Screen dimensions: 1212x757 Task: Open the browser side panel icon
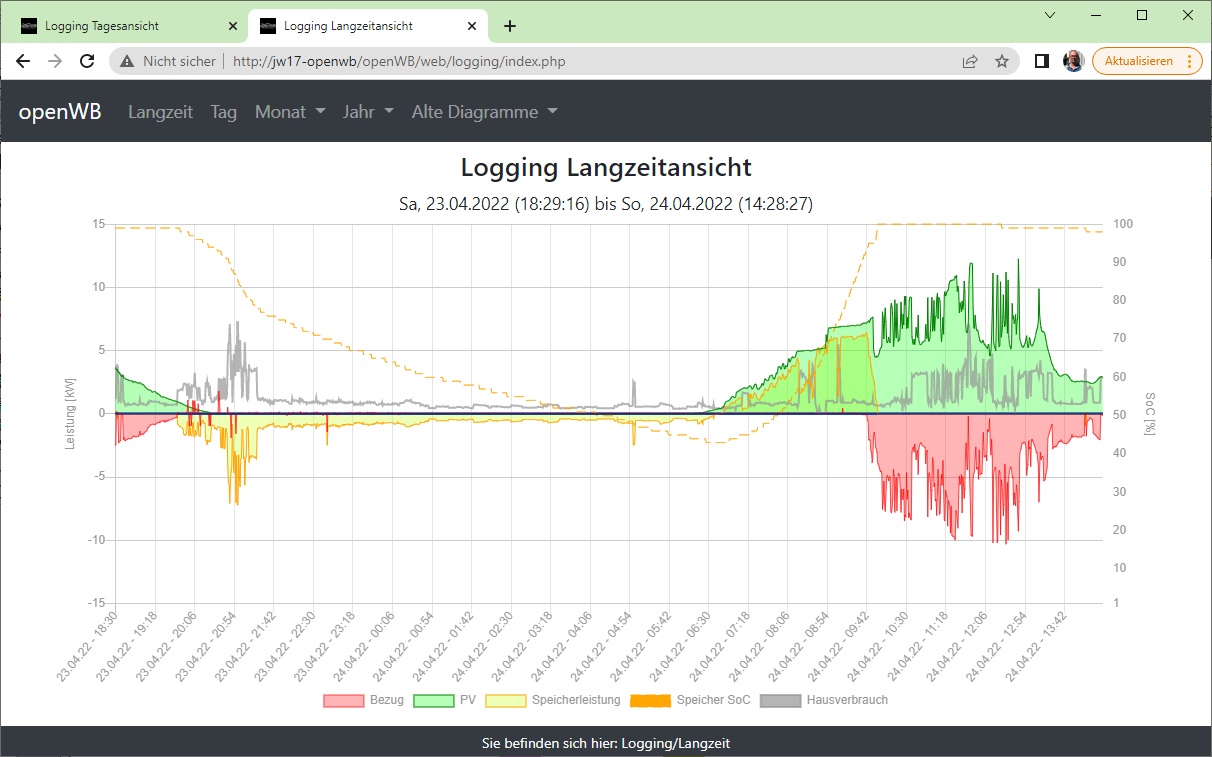click(1041, 61)
